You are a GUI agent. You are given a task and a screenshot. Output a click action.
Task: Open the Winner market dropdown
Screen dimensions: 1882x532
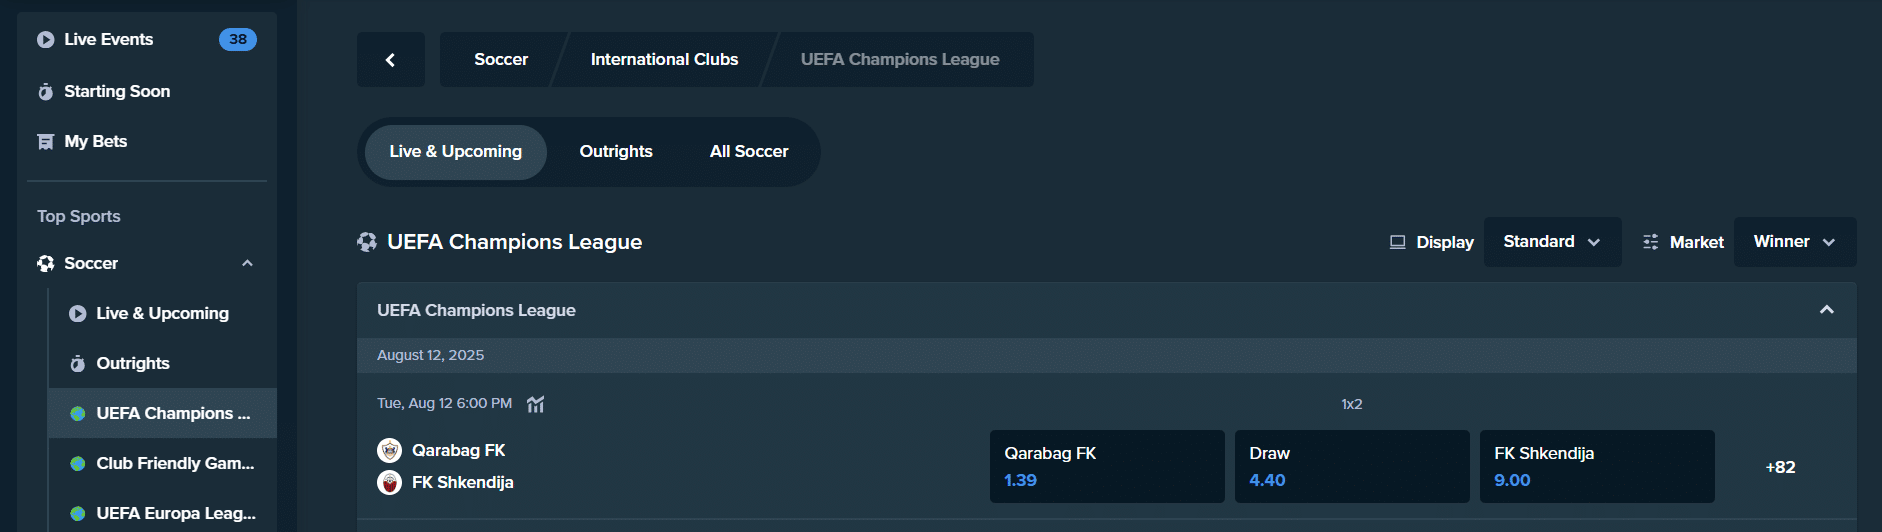(1794, 242)
